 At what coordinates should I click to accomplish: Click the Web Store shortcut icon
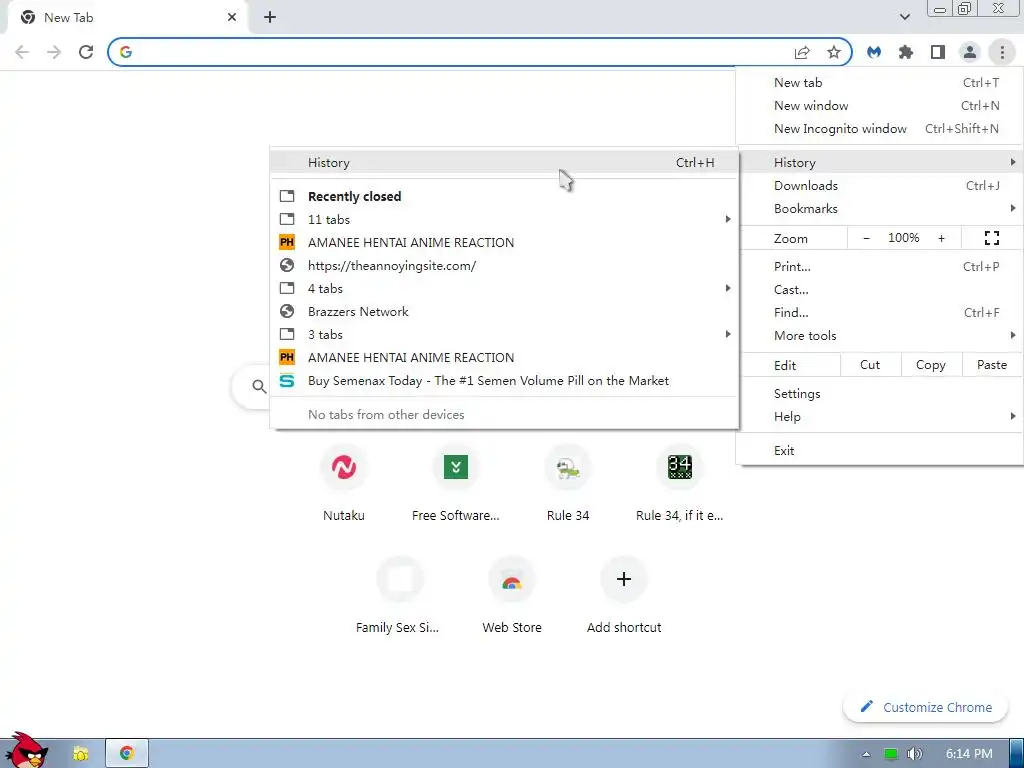512,580
